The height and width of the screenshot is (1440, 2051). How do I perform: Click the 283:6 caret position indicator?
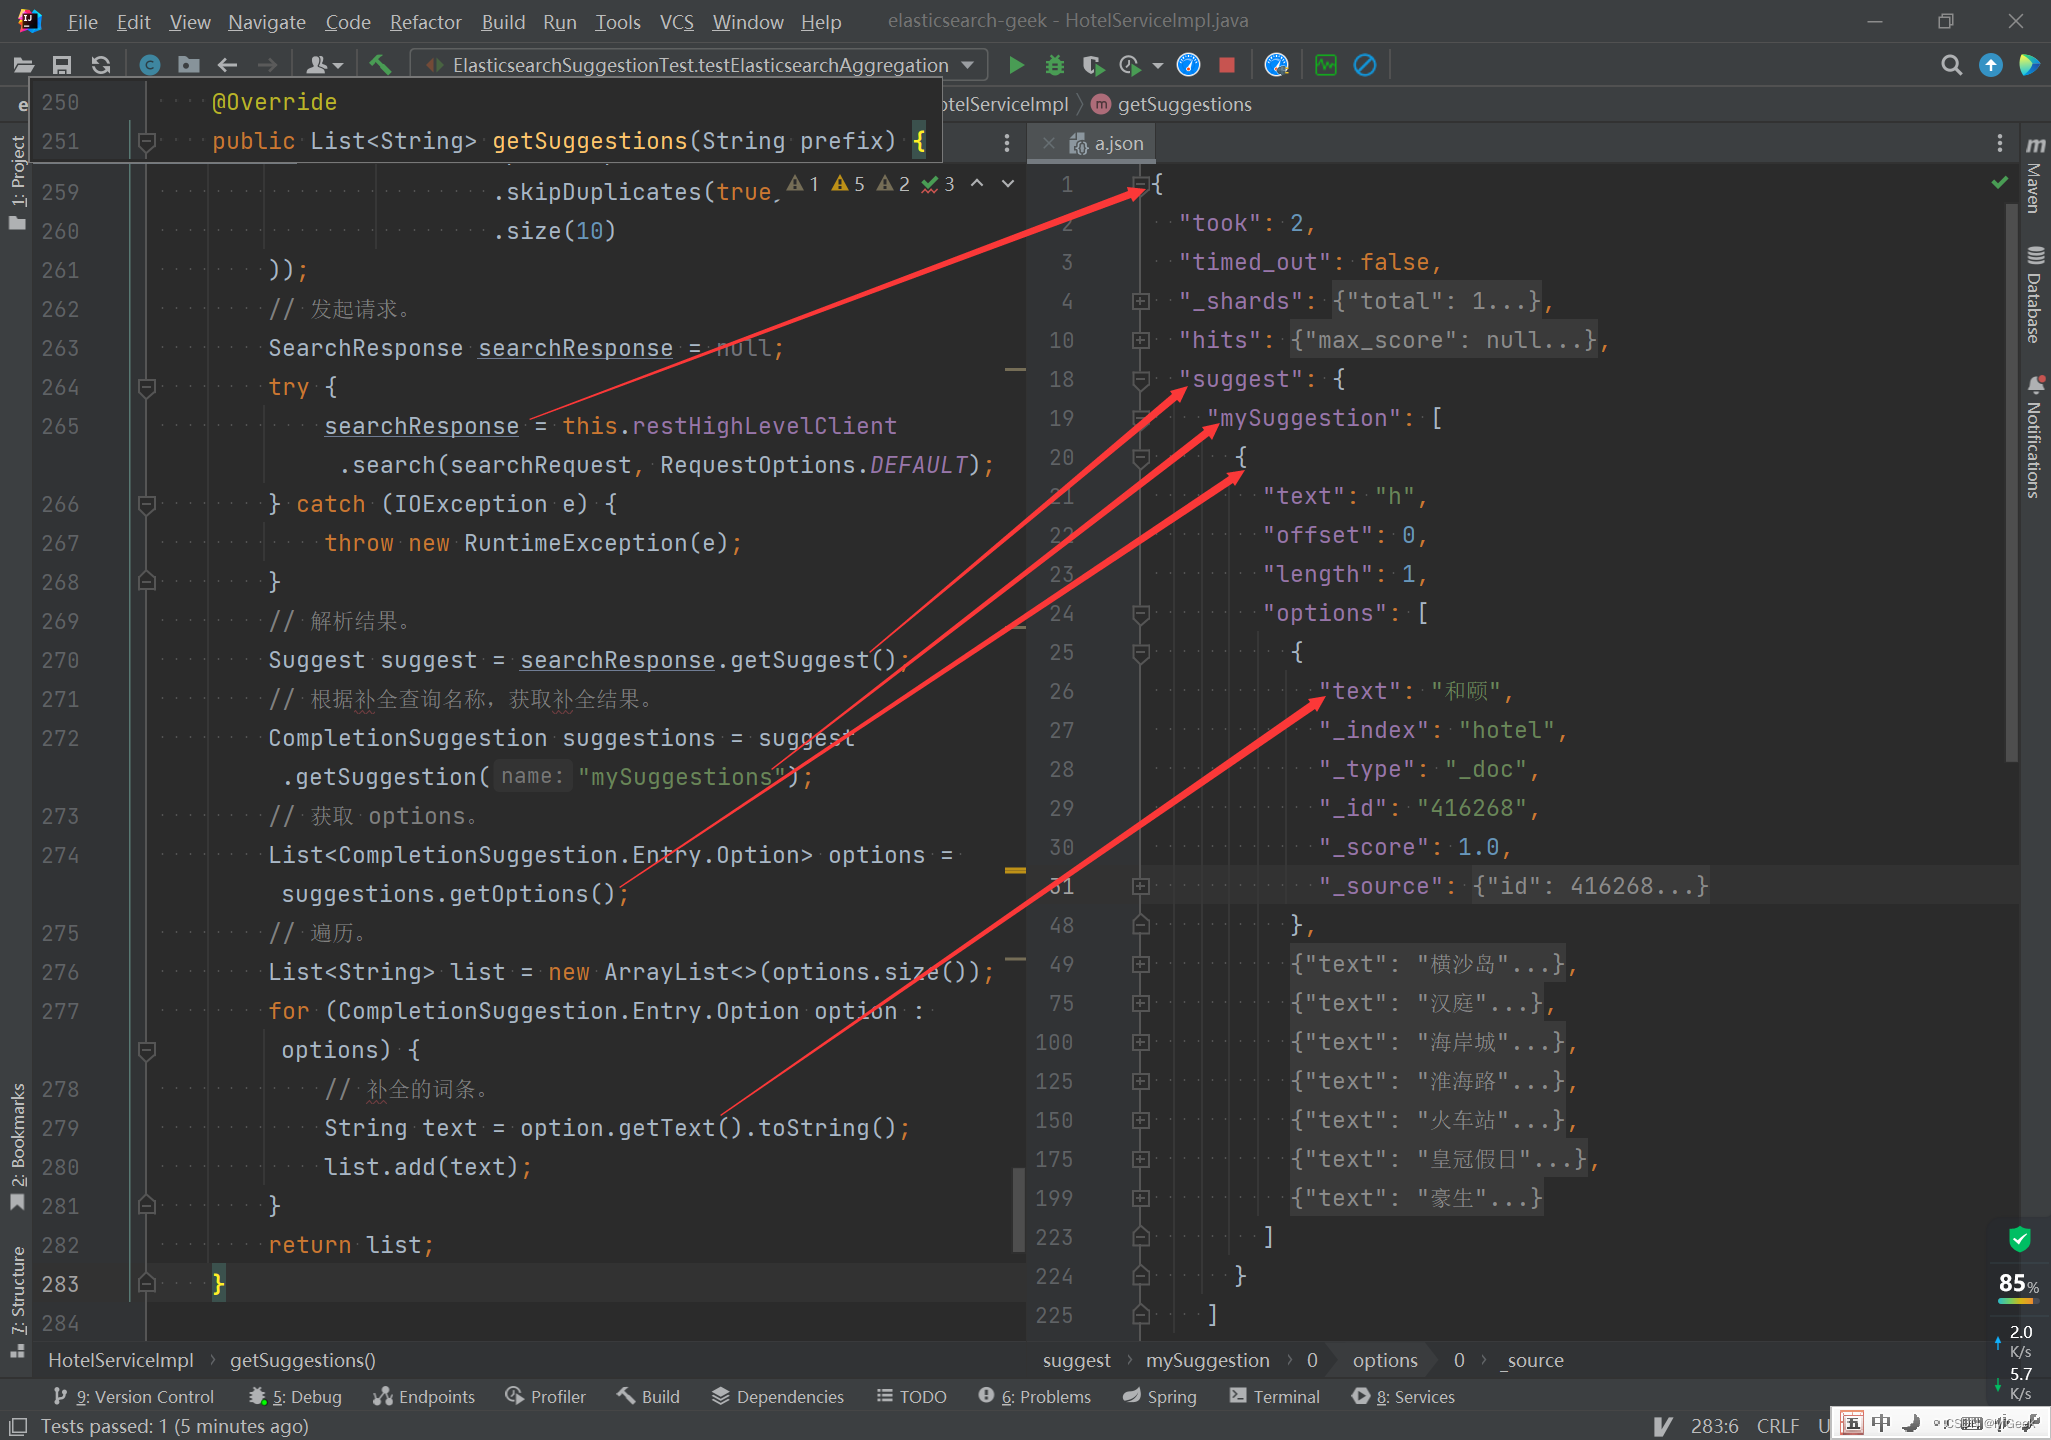(1714, 1426)
